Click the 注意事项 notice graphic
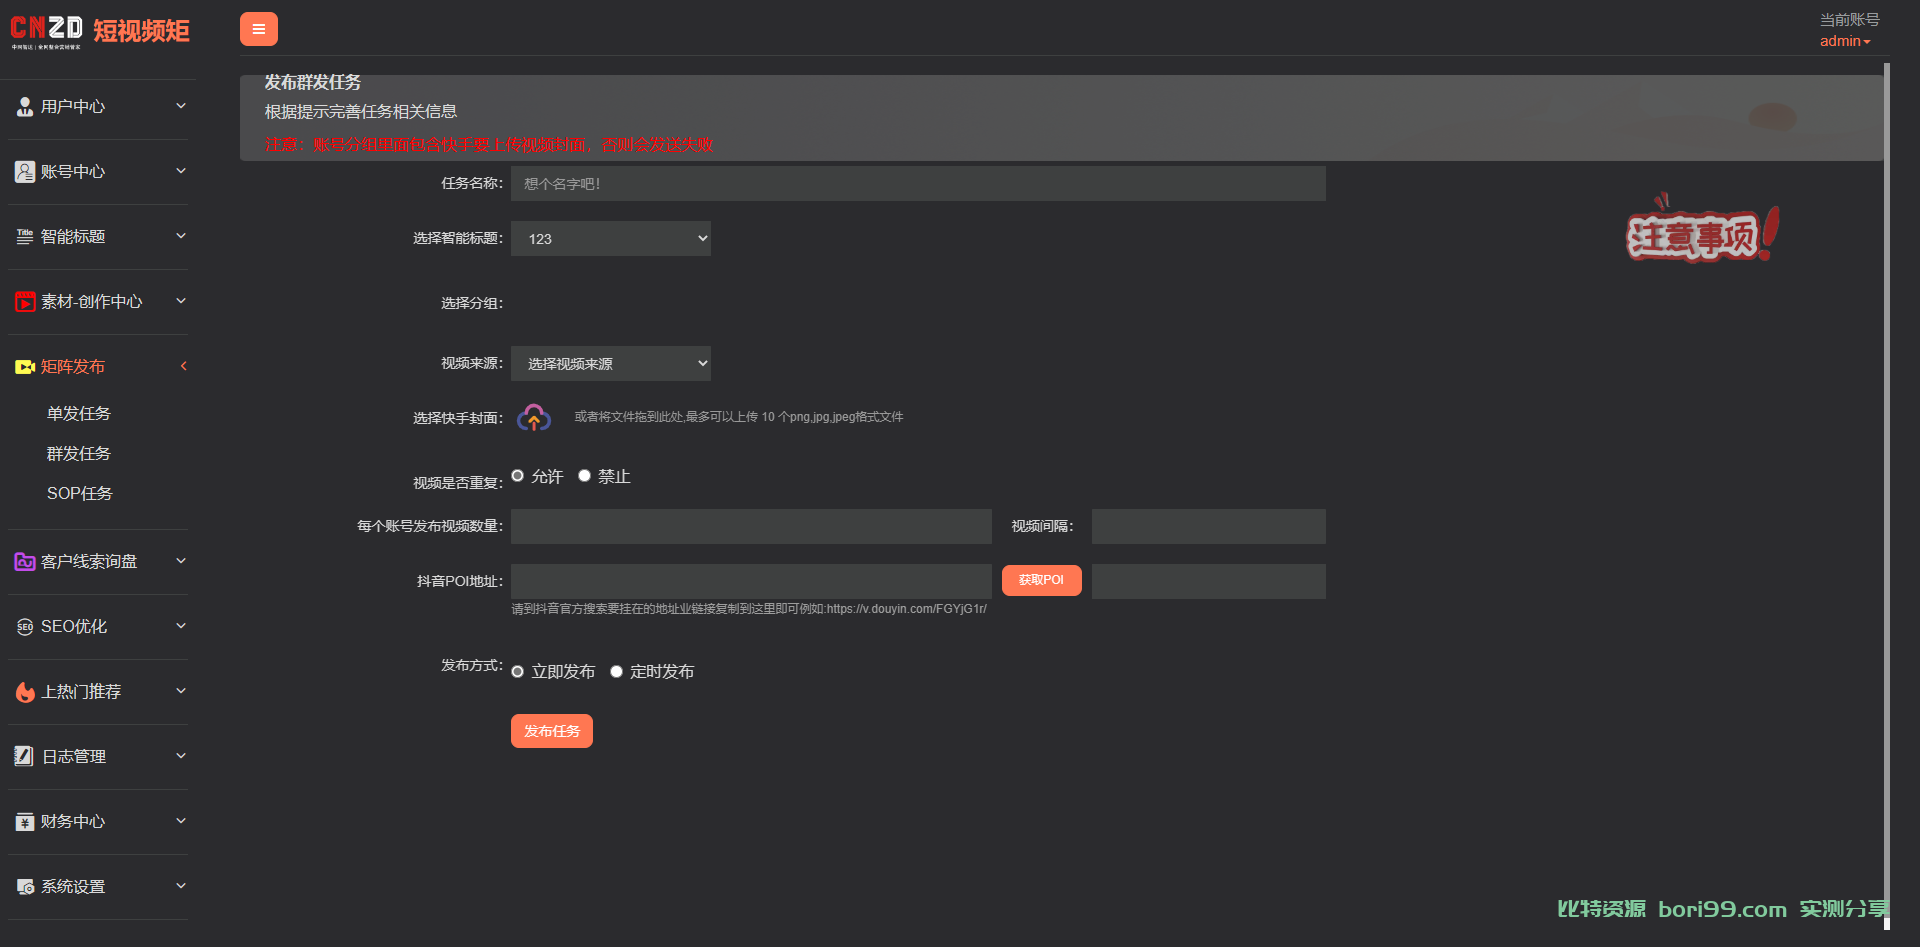This screenshot has width=1920, height=947. pos(1701,229)
